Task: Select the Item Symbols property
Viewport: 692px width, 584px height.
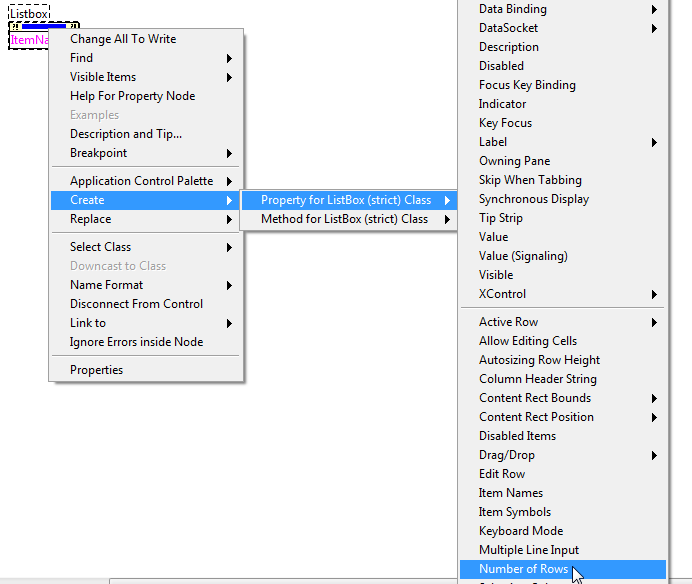Action: click(x=563, y=512)
